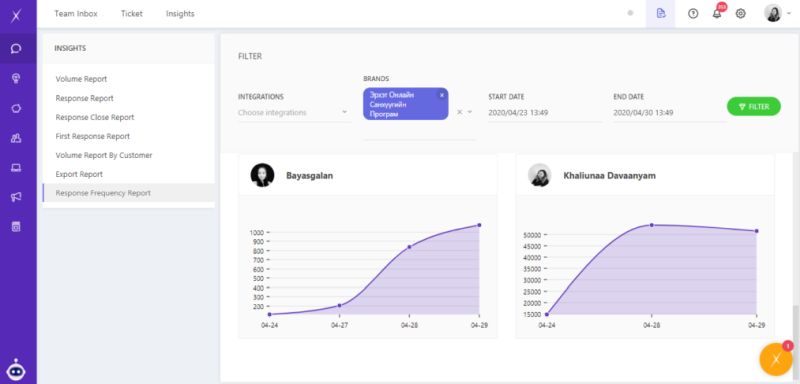The image size is (800, 384).
Task: Open the laptop sidebar icon
Action: click(16, 168)
